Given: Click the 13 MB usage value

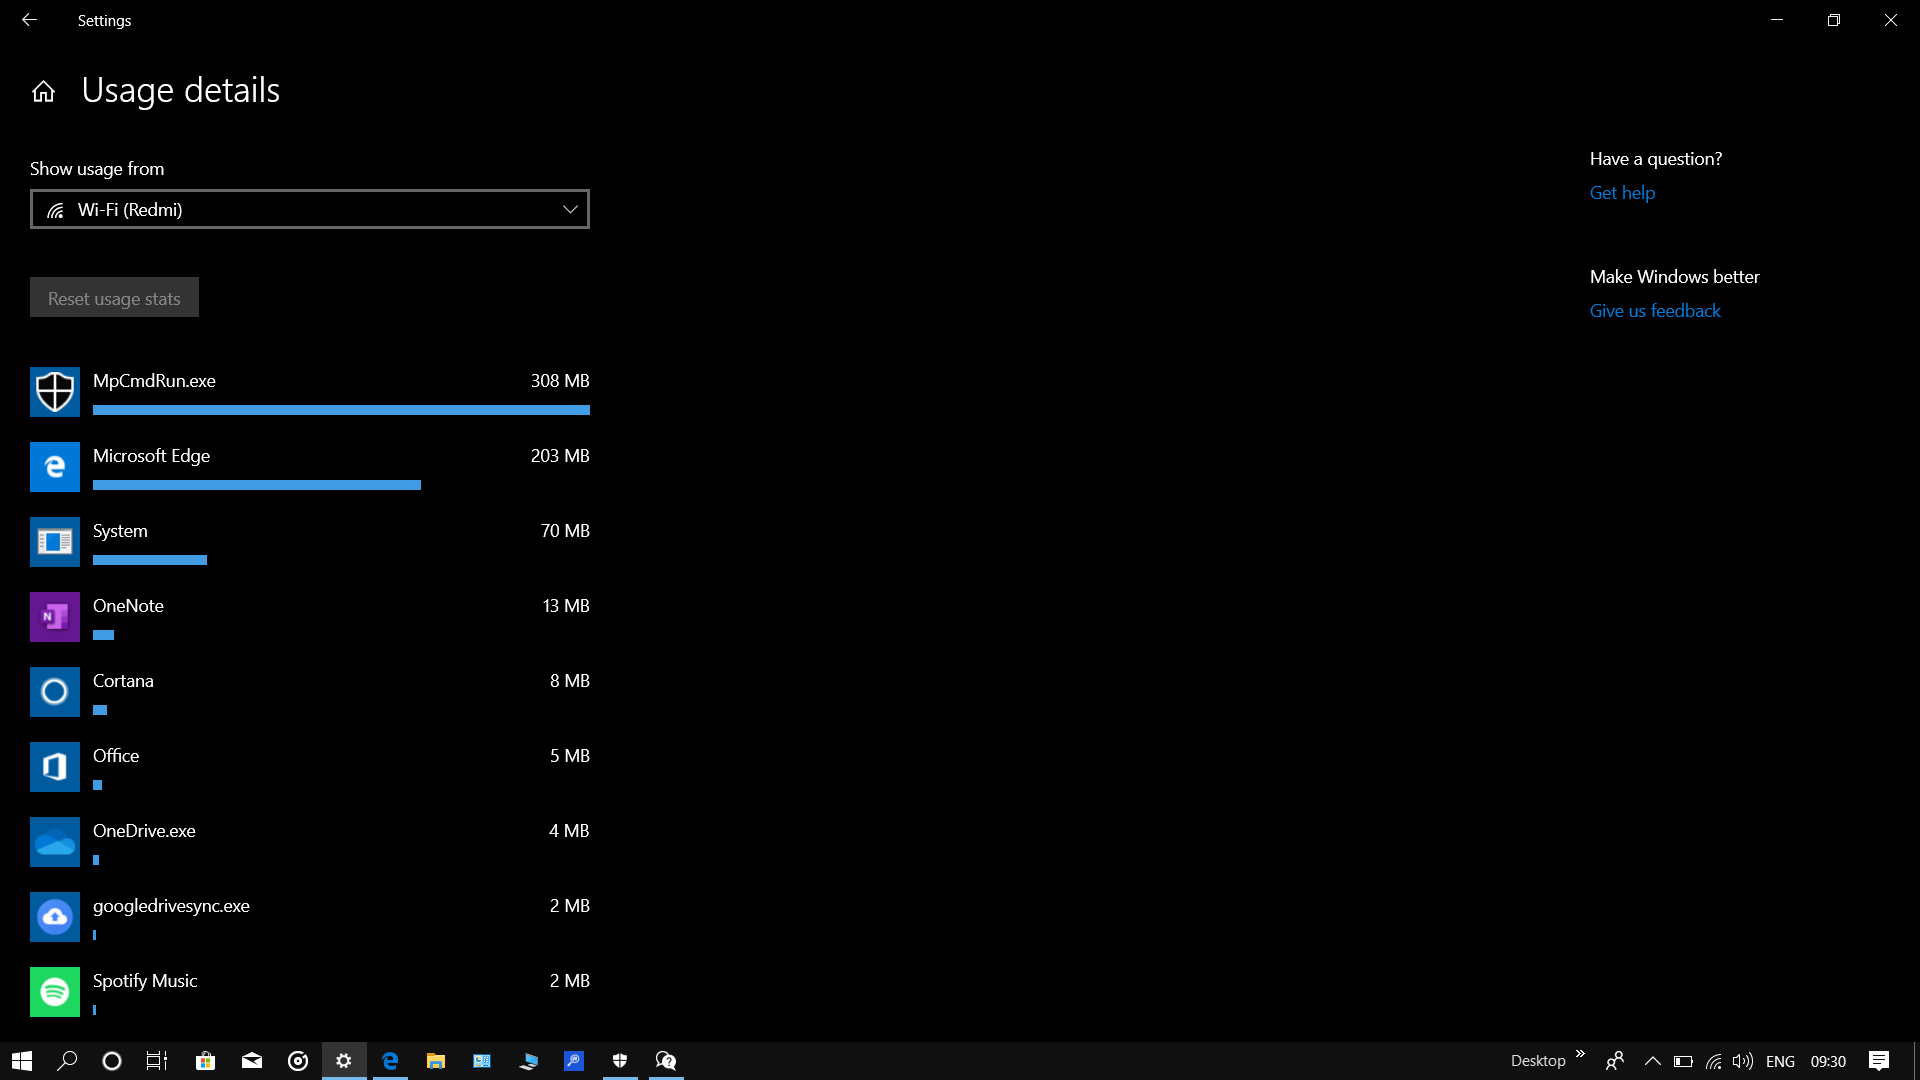Looking at the screenshot, I should click(x=566, y=606).
